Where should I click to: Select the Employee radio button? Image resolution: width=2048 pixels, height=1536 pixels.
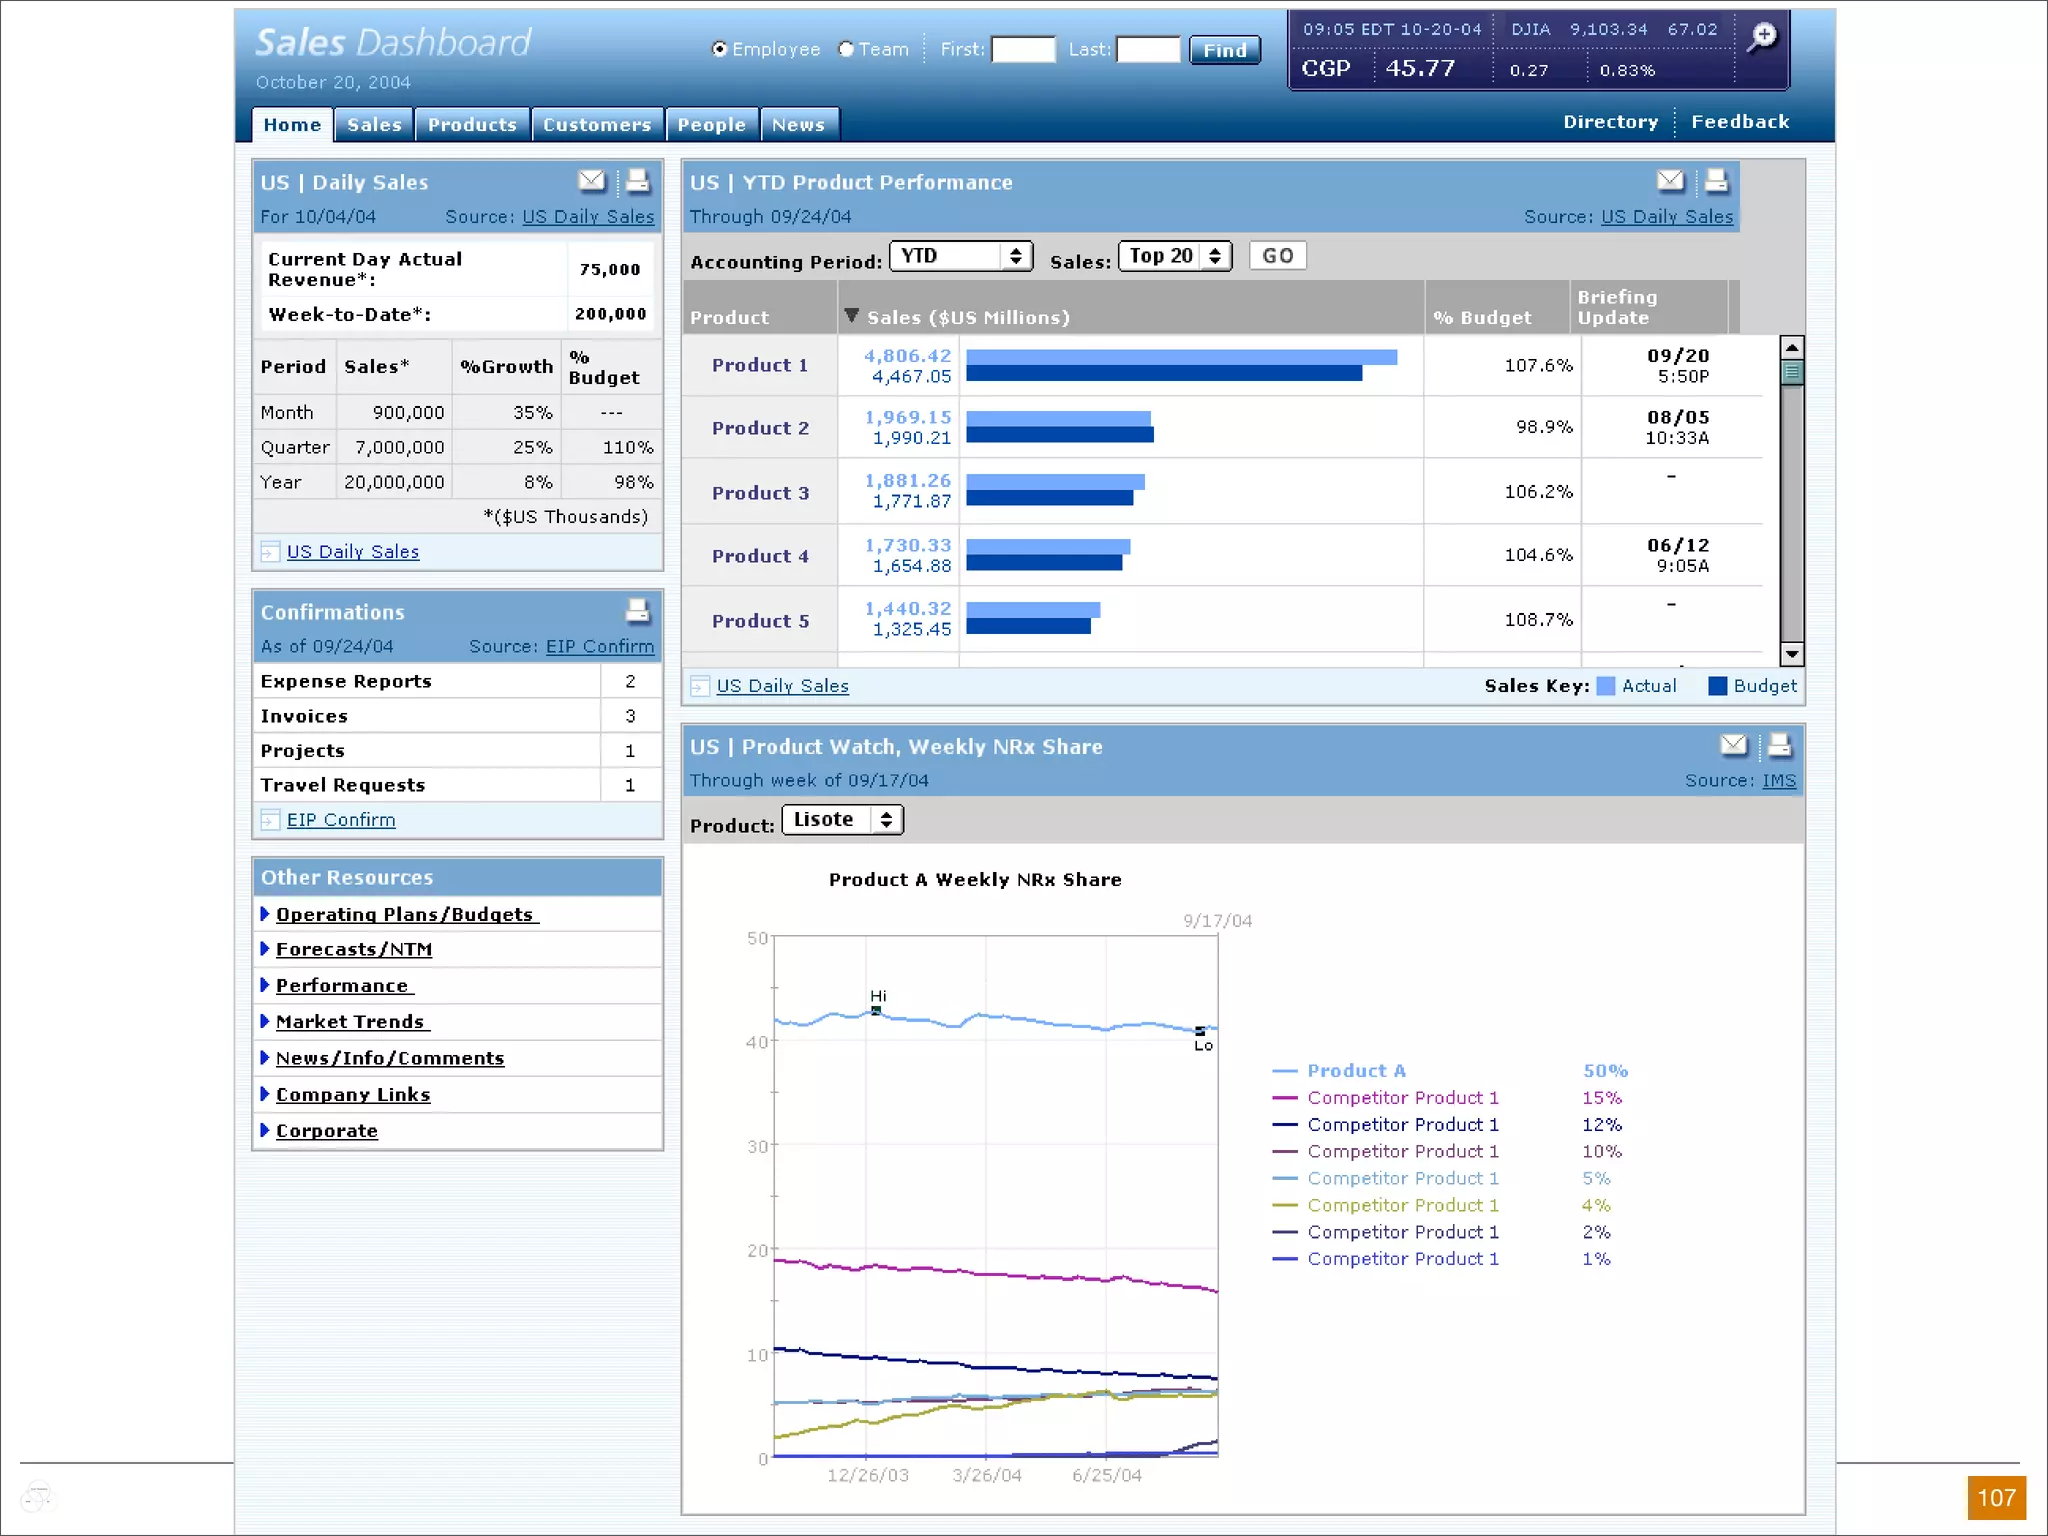tap(719, 49)
